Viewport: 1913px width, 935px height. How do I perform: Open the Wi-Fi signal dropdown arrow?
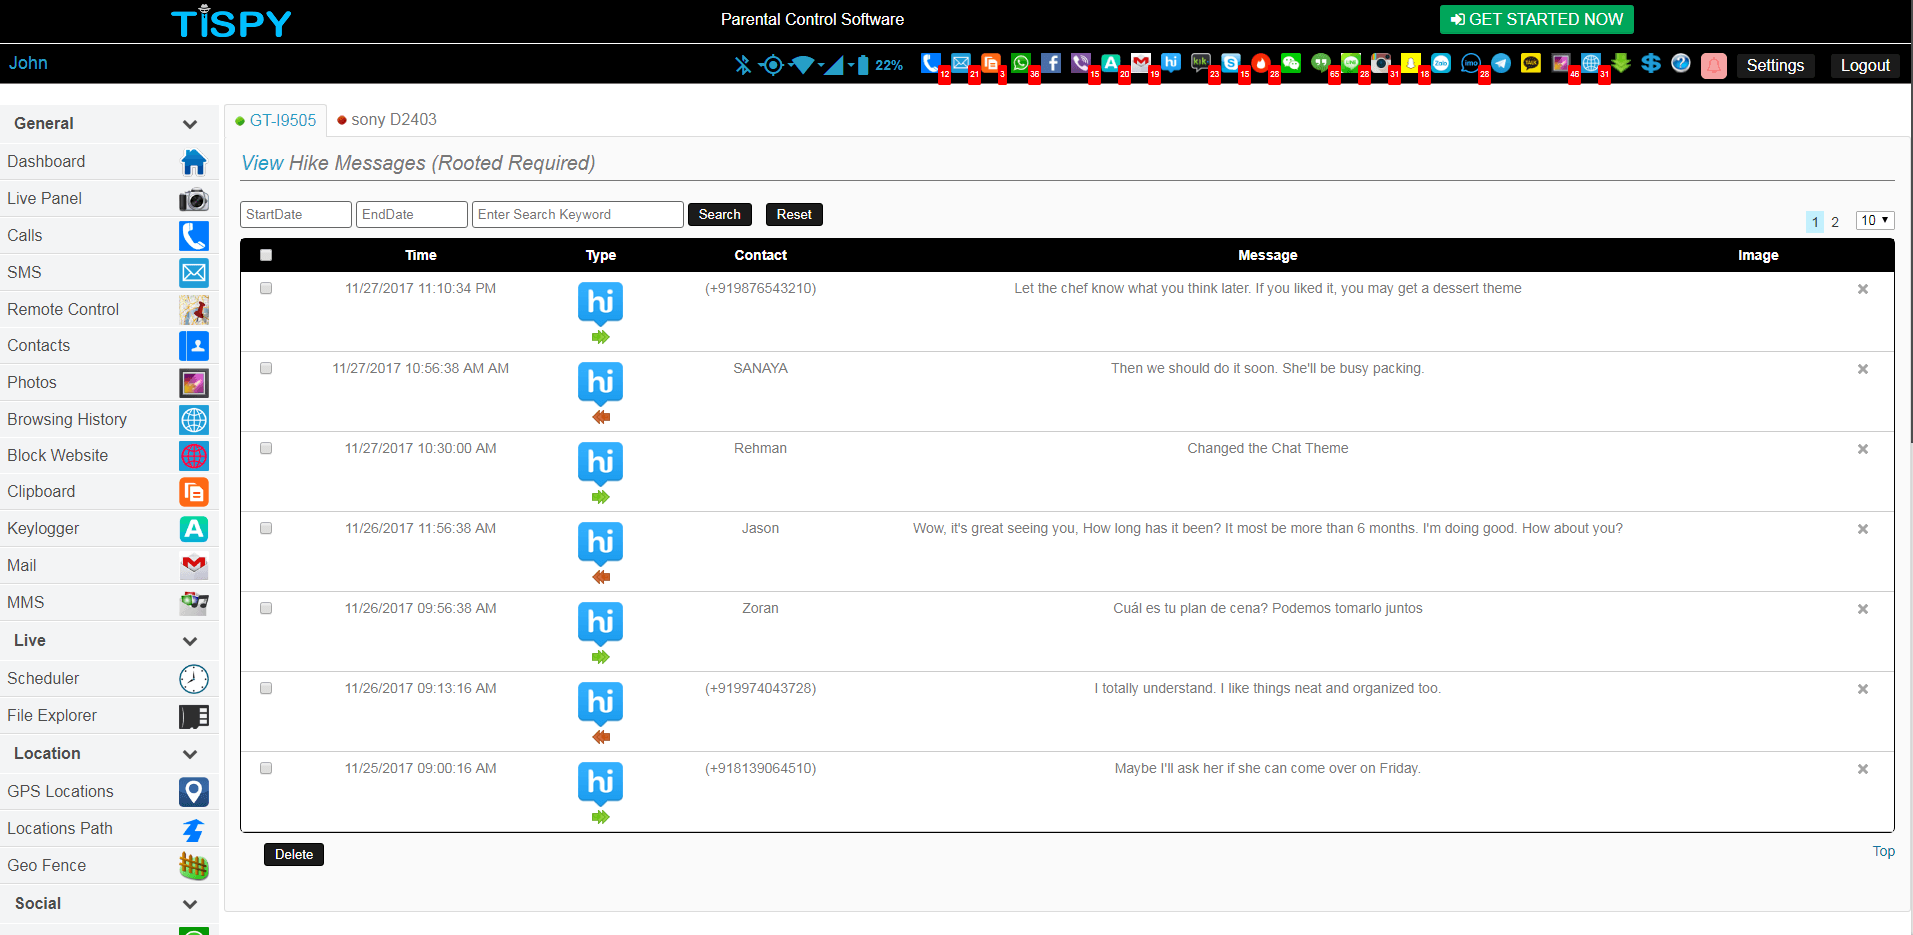tap(821, 66)
